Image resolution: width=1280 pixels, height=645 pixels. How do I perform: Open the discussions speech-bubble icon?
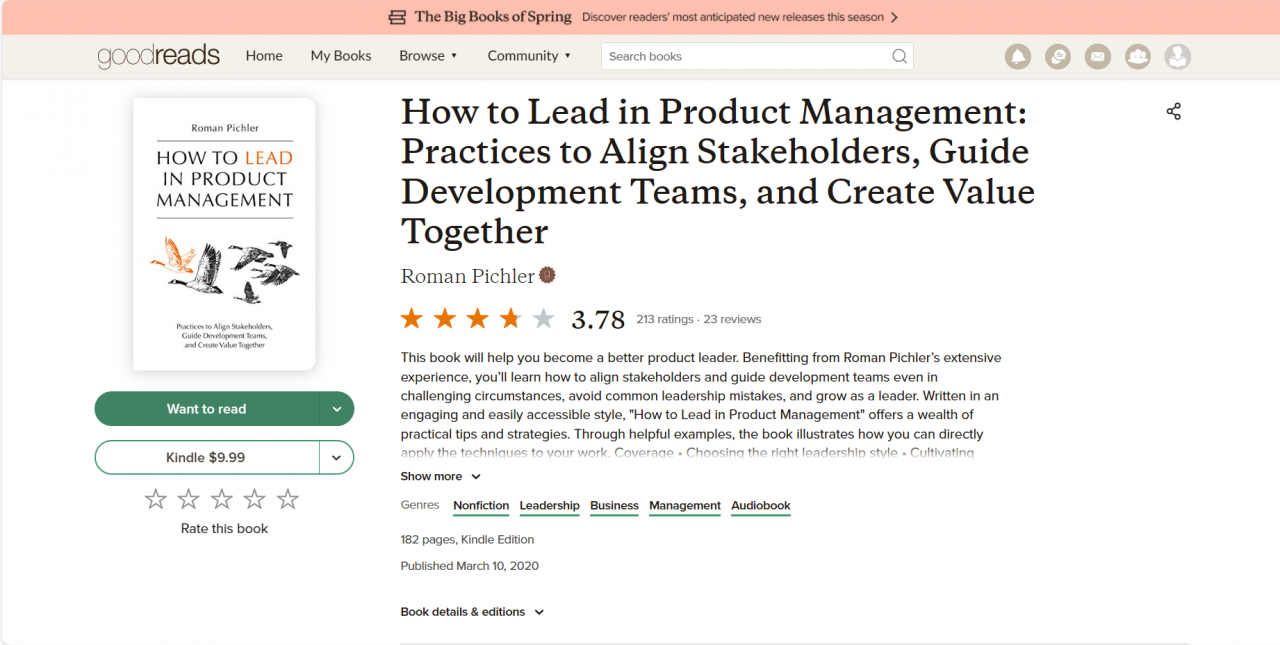(1058, 56)
